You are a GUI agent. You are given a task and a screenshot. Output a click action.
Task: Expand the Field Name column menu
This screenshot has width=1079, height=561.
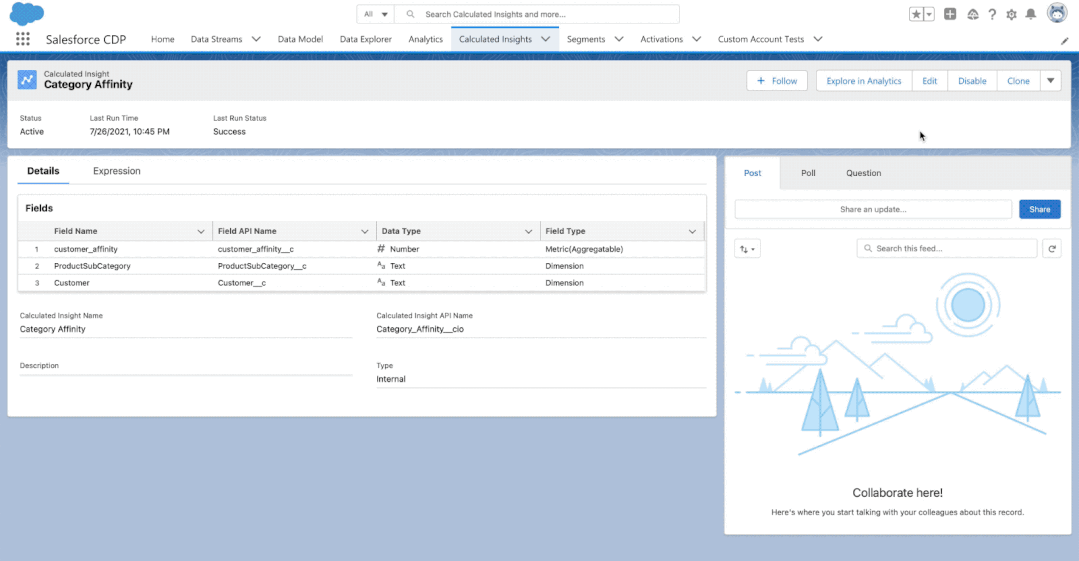201,231
